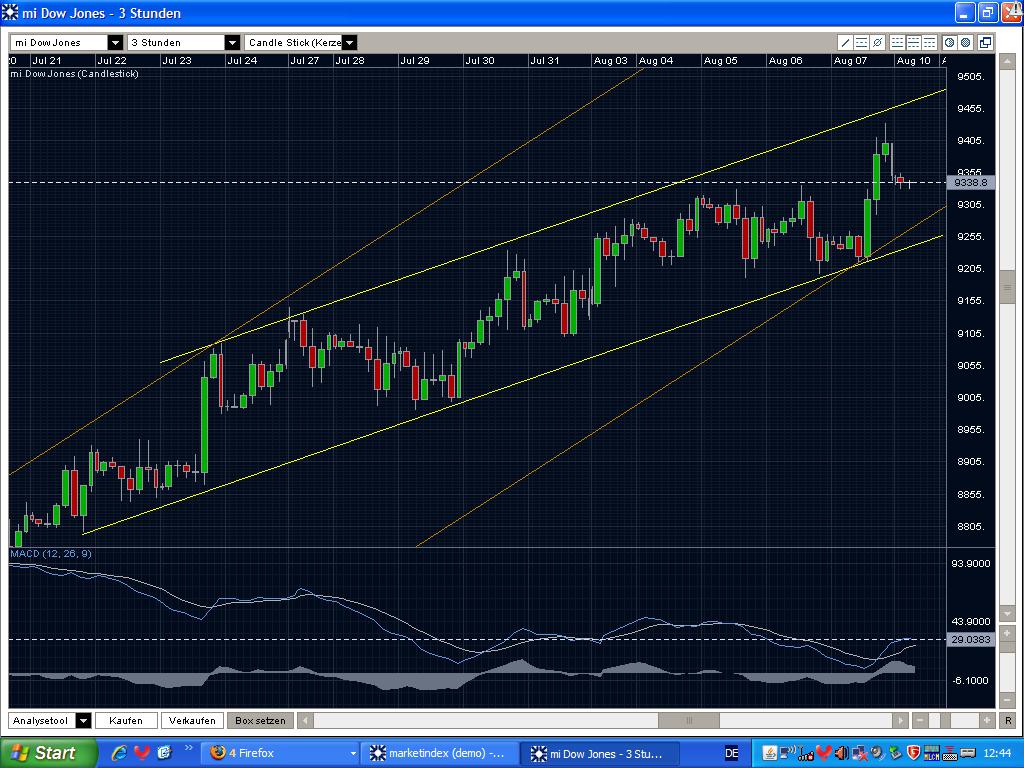Open the Candle Stick chart type dropdown

(300, 42)
